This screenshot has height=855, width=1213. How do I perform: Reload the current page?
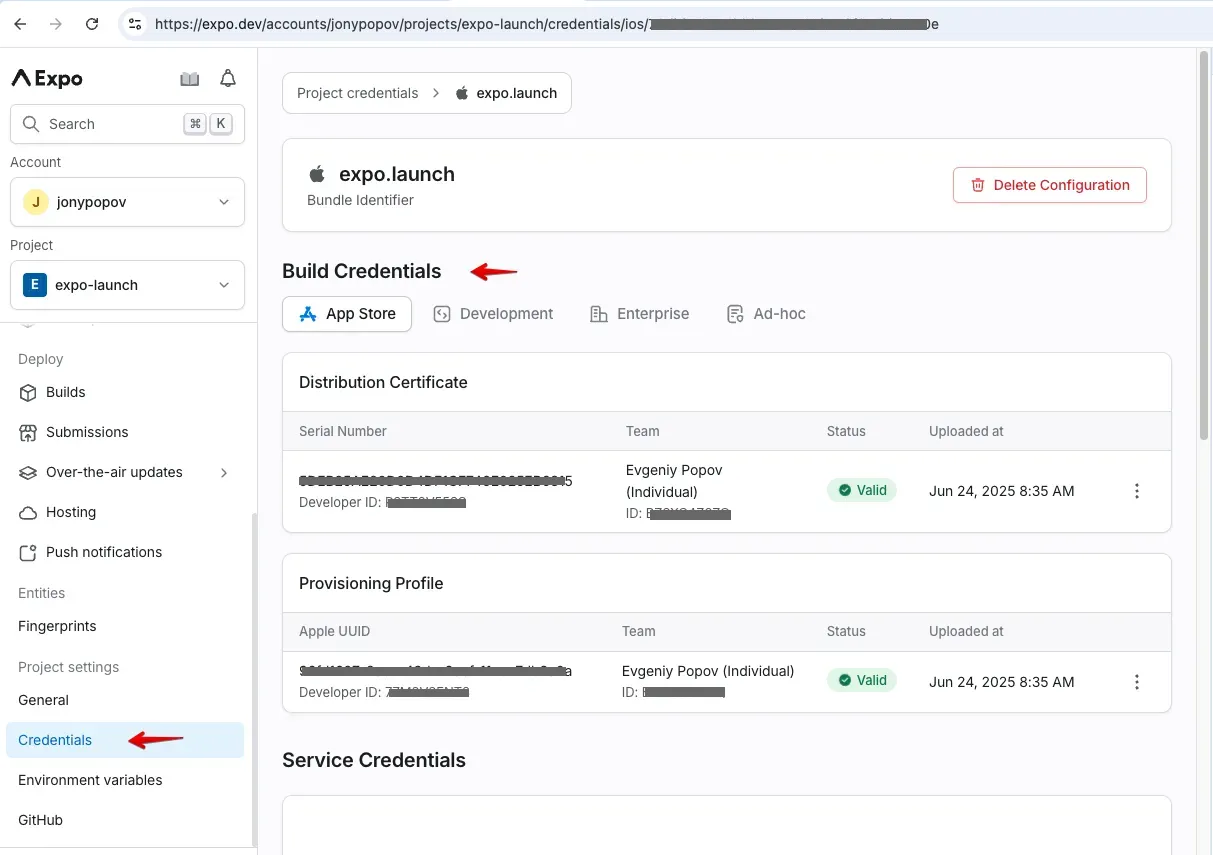(x=92, y=24)
